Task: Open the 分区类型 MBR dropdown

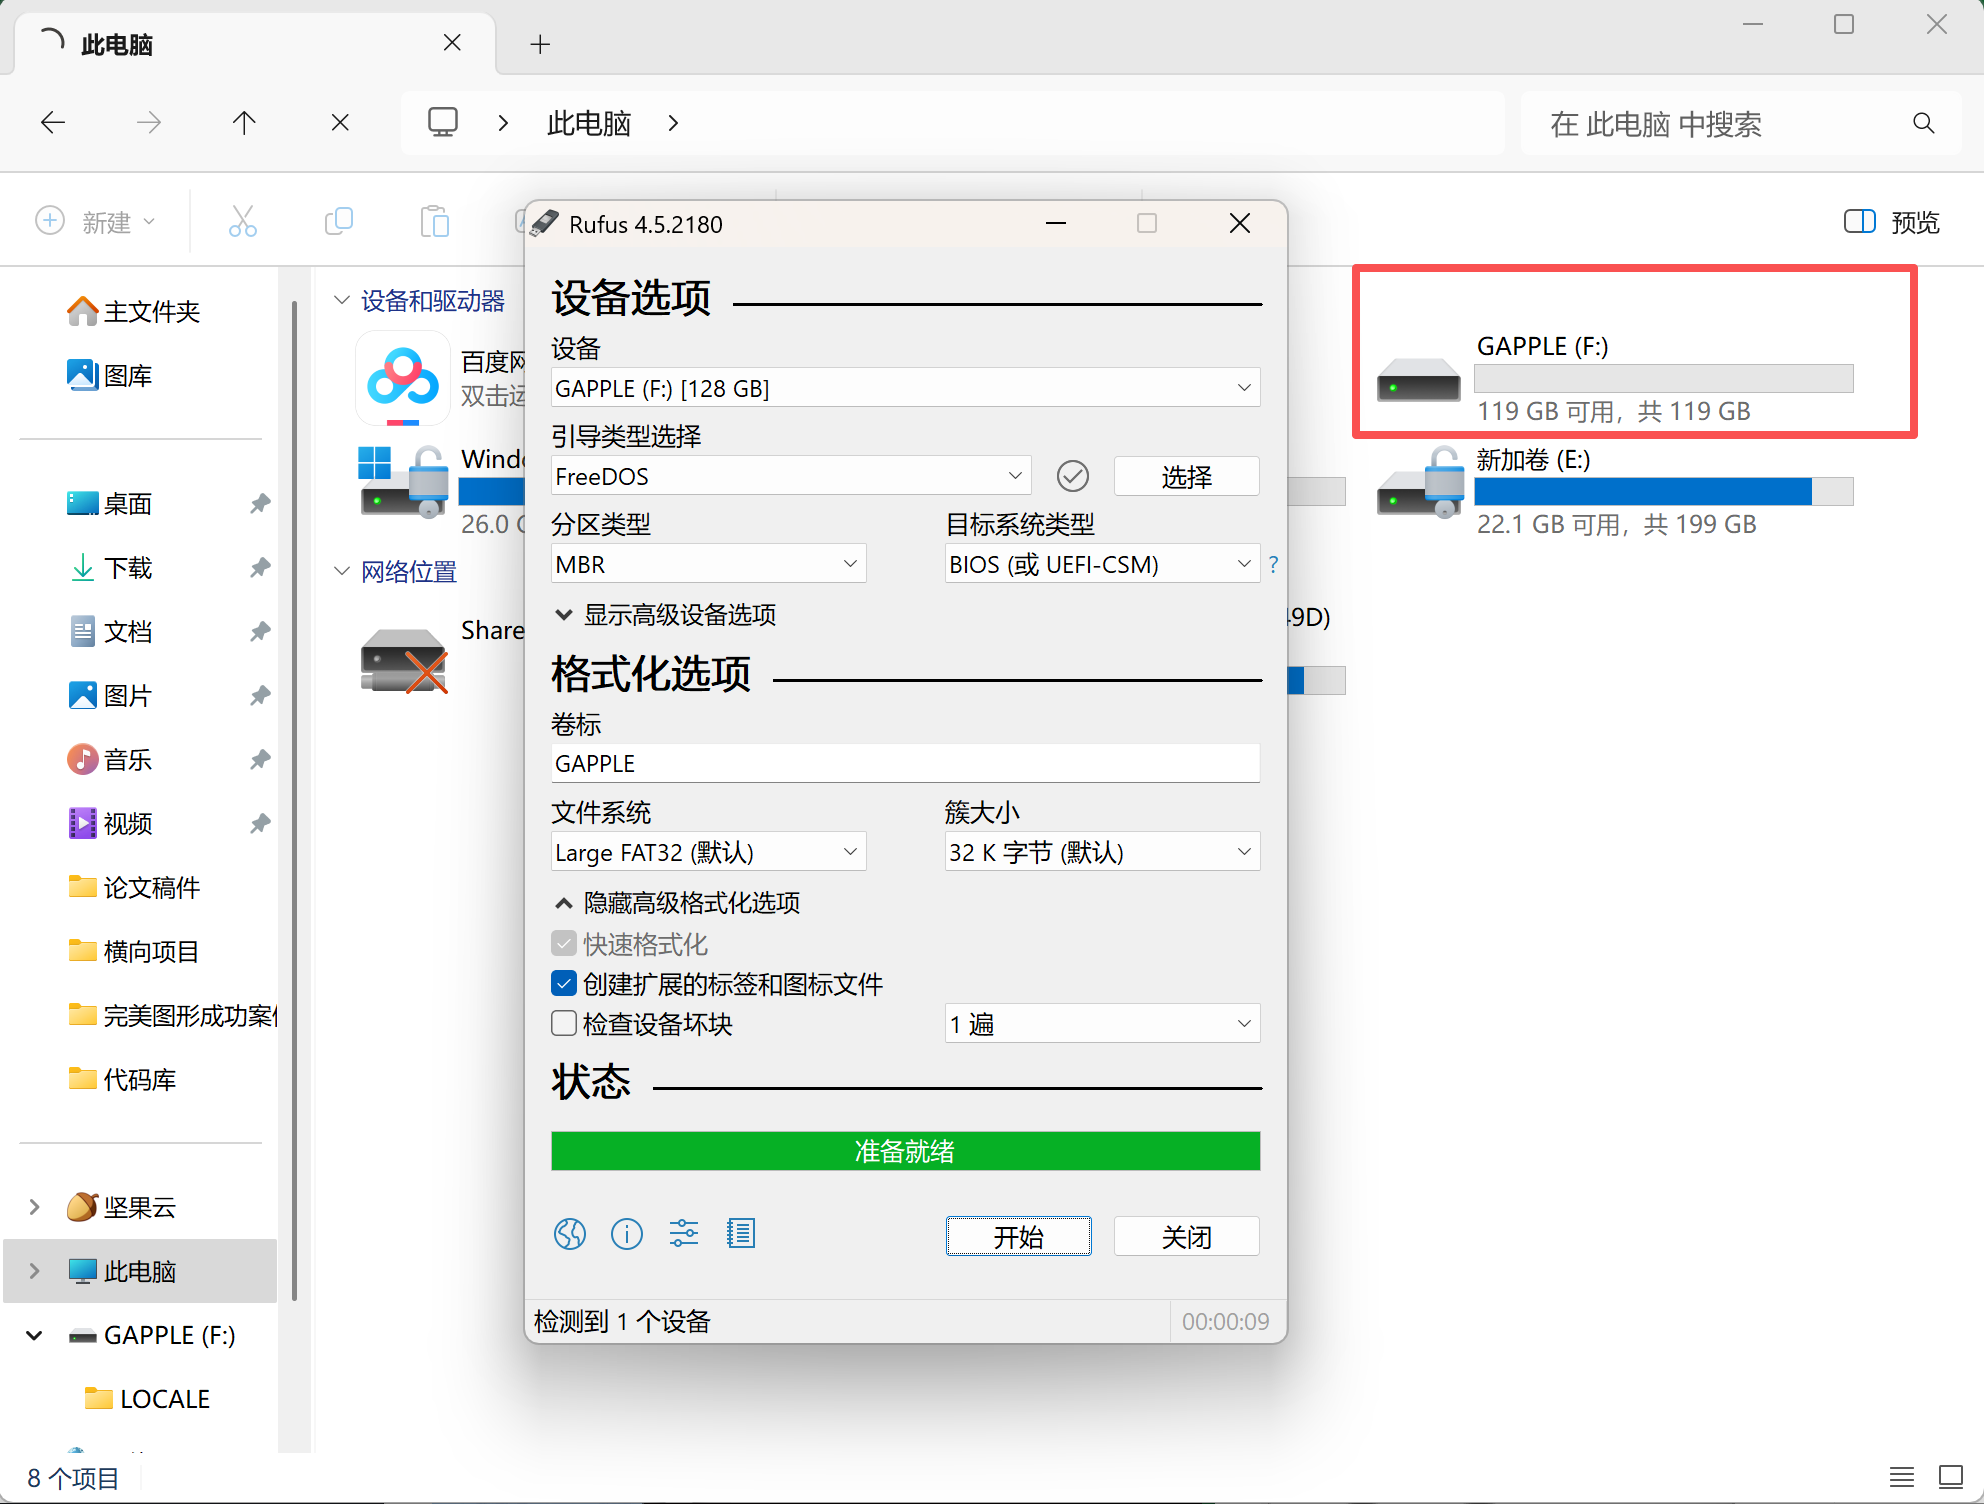Action: pyautogui.click(x=708, y=564)
